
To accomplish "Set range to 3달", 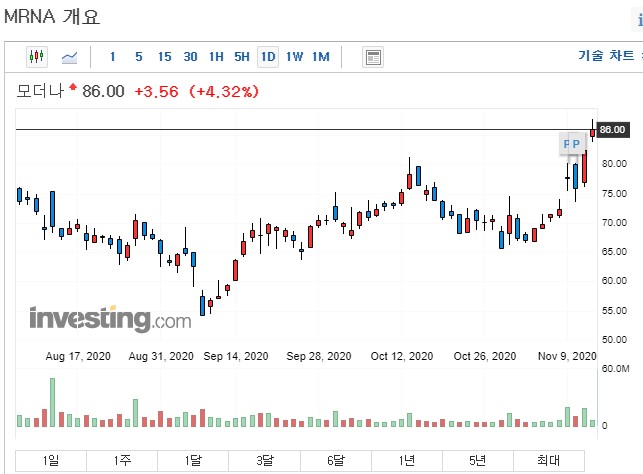I will coord(264,460).
